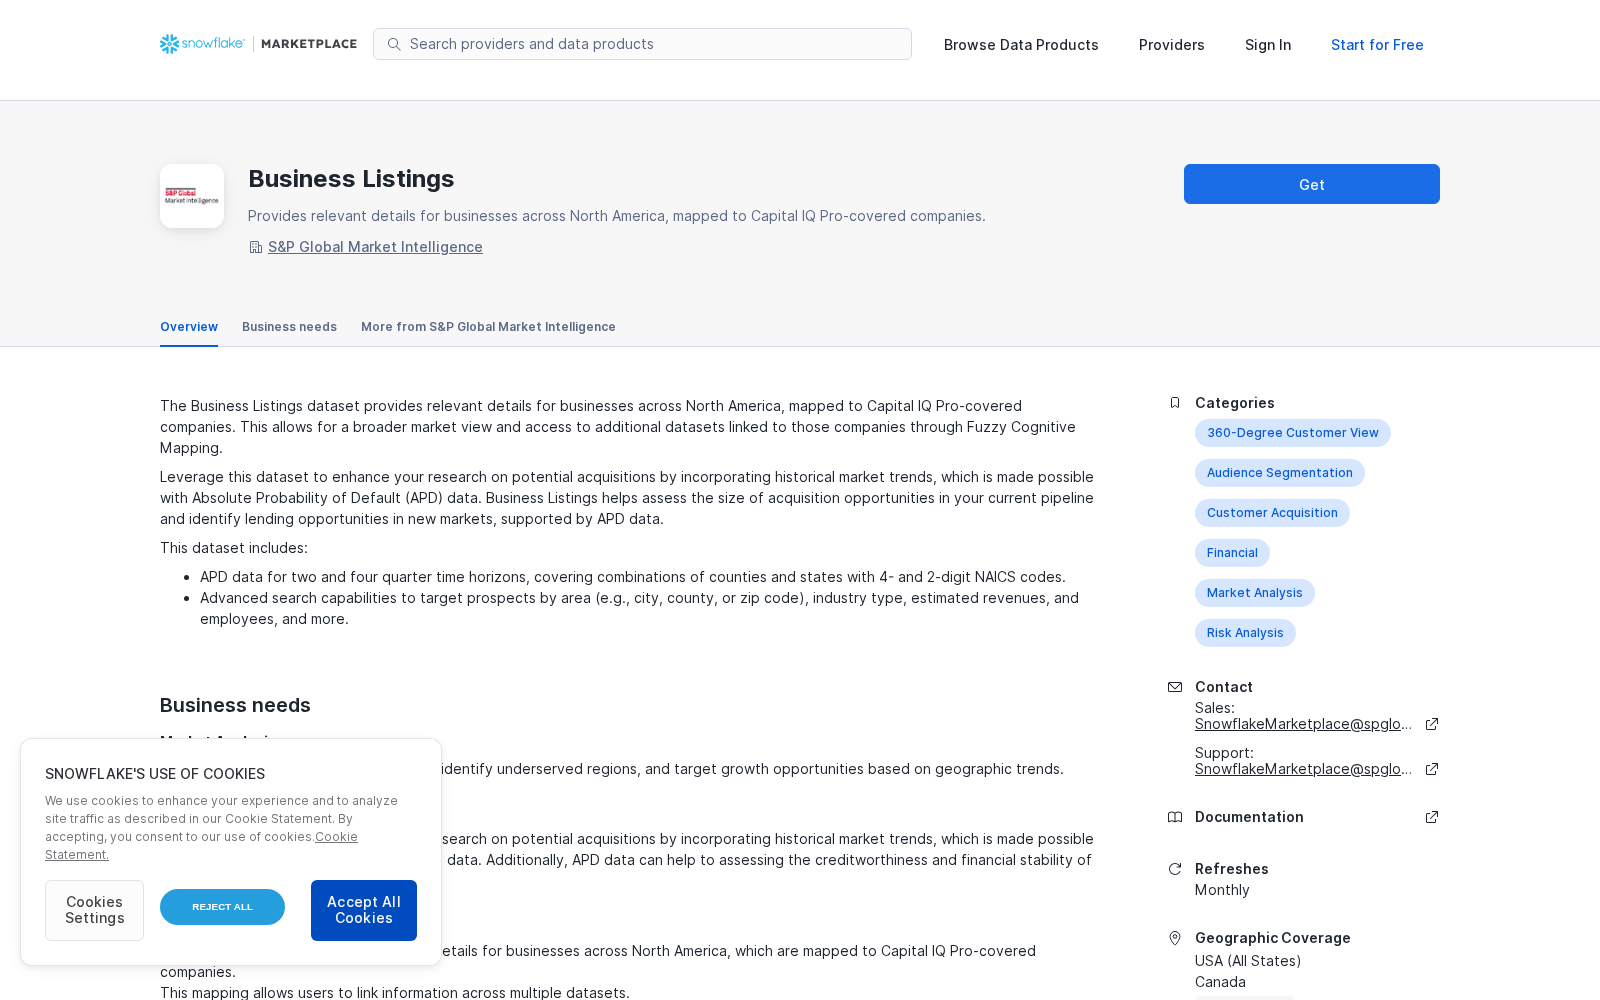Click SNOWFLAKE'S USE OF COOKIES heading
The image size is (1600, 1000).
point(155,774)
